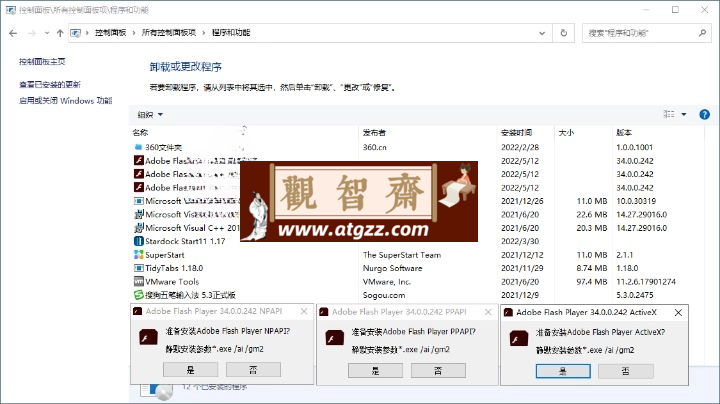Click control panel icon in title bar

point(11,10)
